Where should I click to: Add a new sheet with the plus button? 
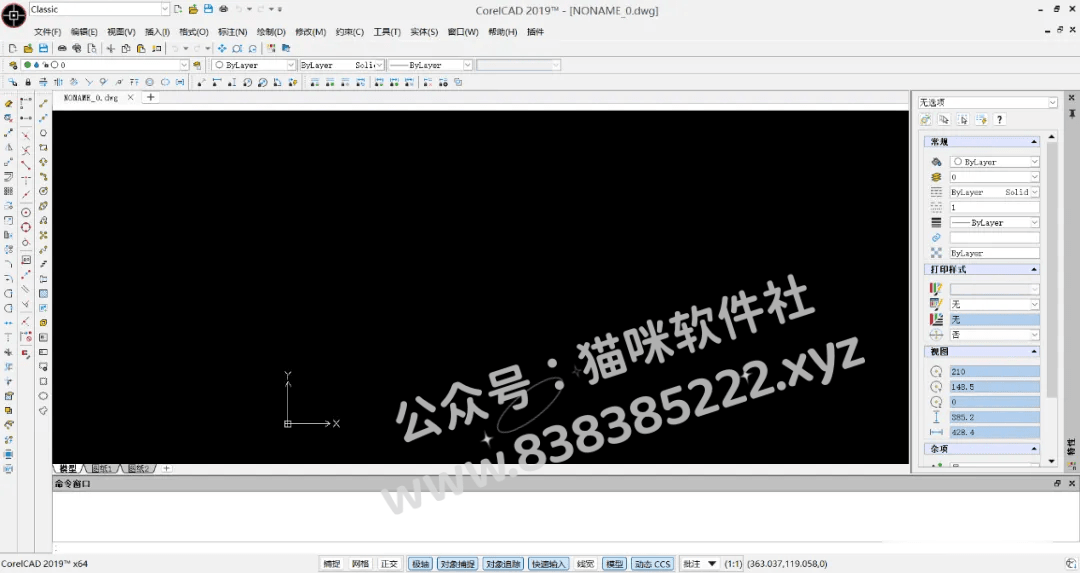166,468
